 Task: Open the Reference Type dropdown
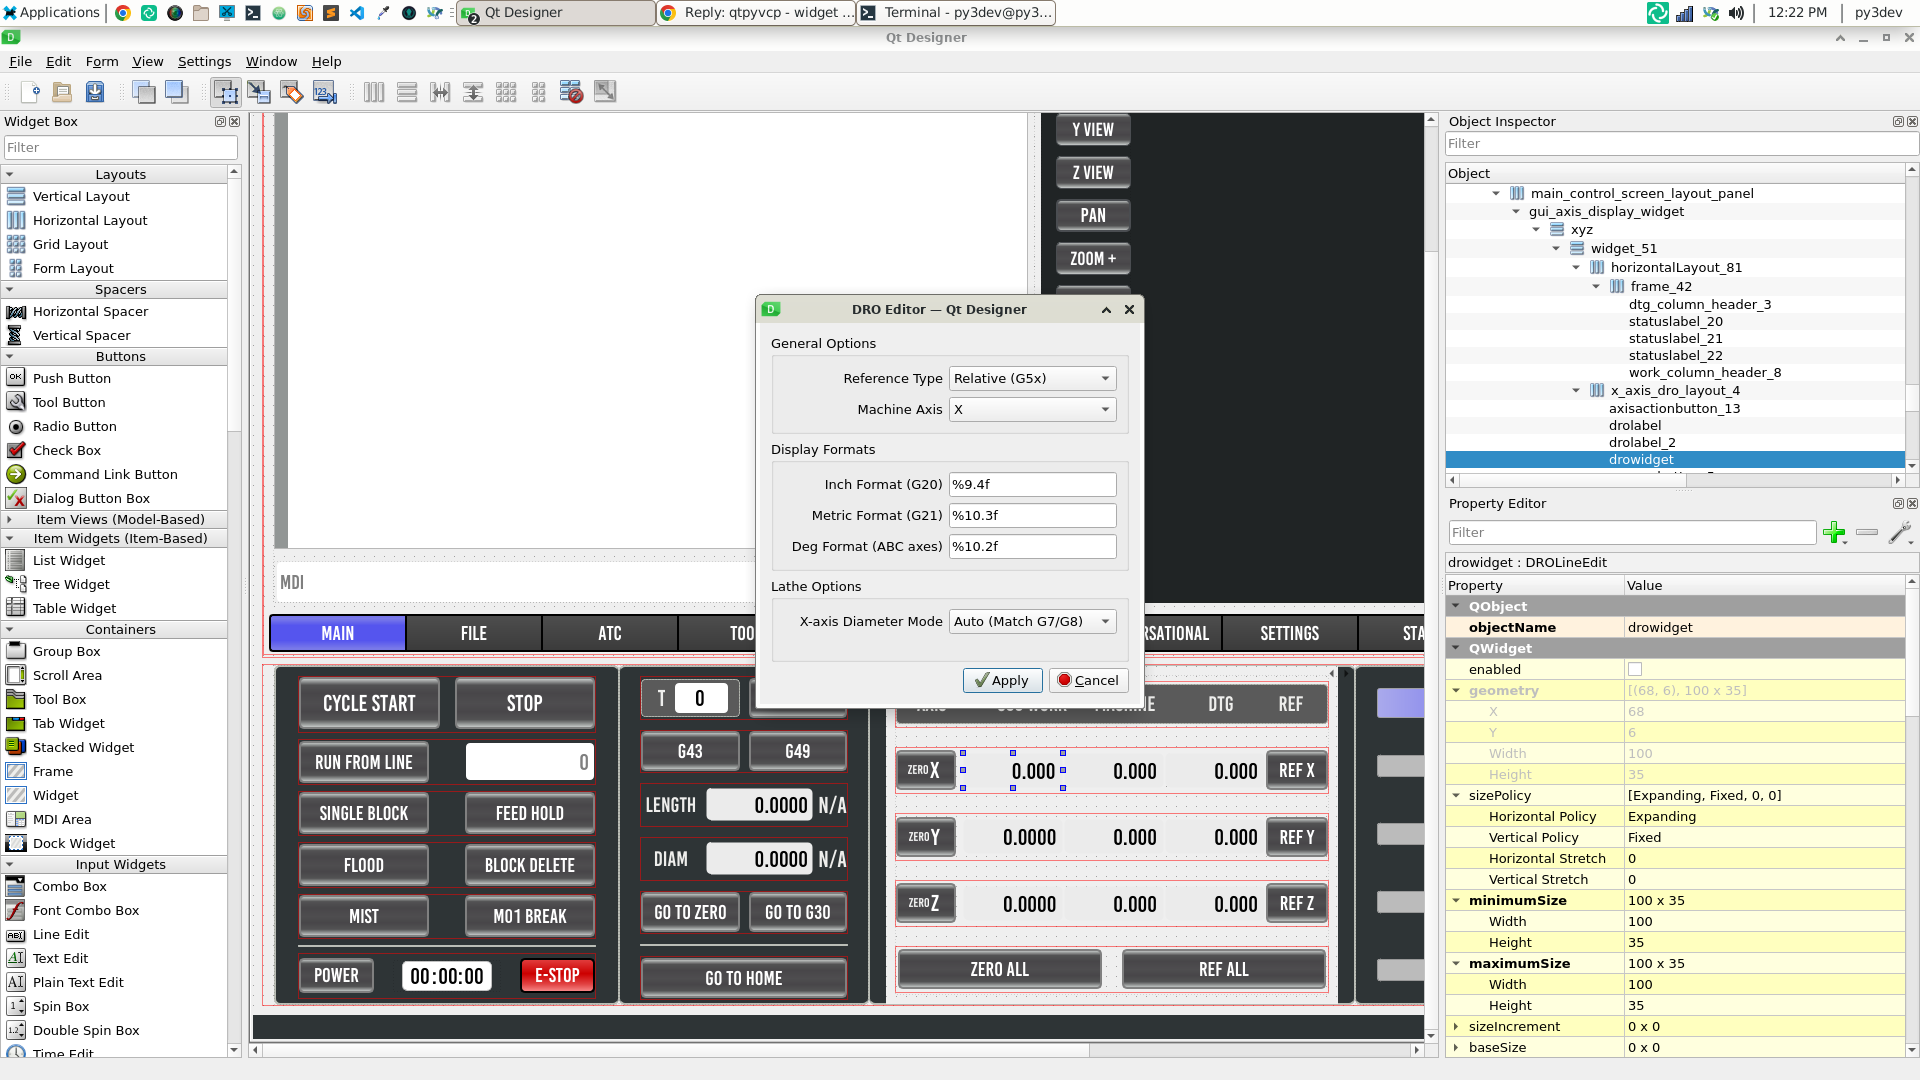coord(1032,379)
